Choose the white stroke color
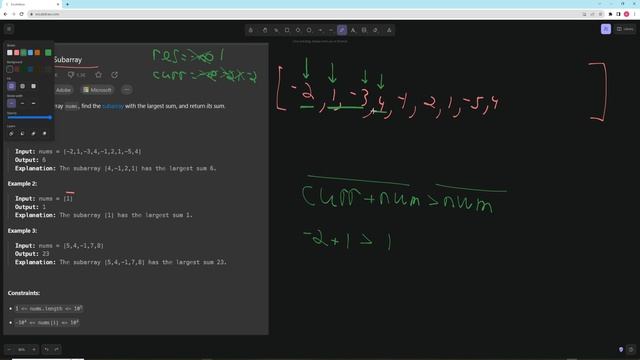The image size is (640, 360). click(10, 53)
